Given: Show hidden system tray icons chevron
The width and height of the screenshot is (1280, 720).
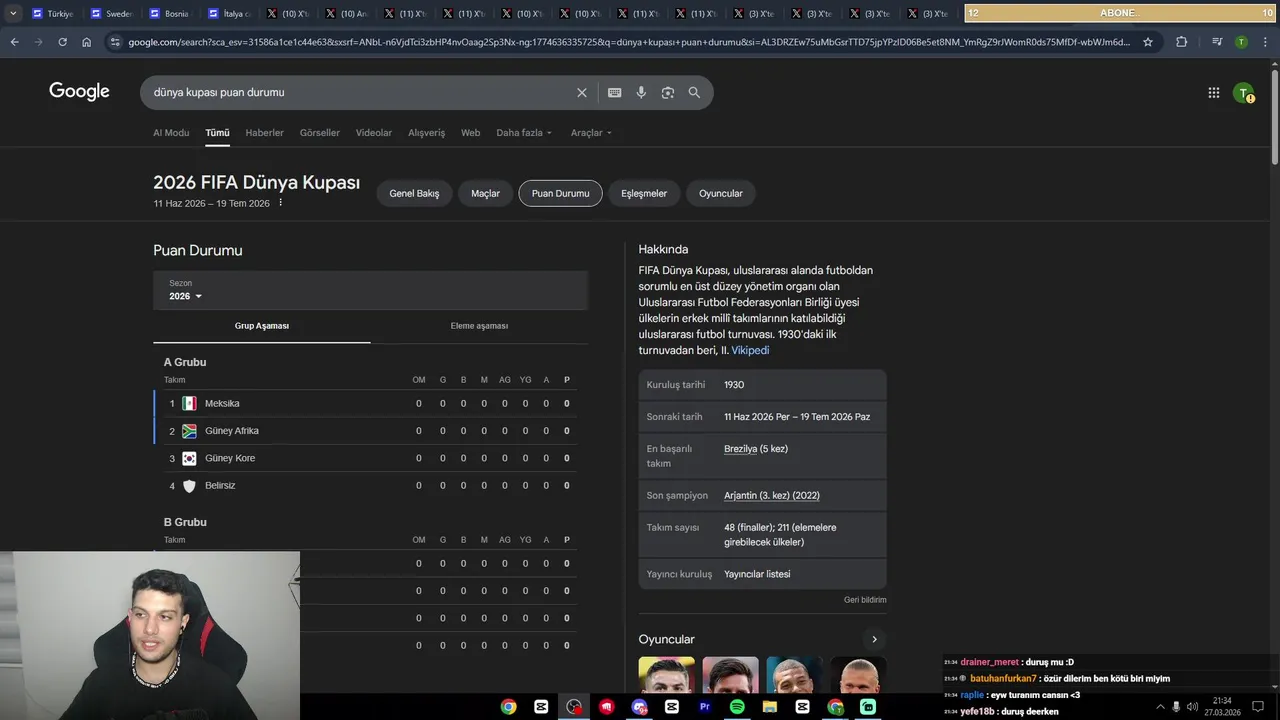Looking at the screenshot, I should coord(1160,707).
